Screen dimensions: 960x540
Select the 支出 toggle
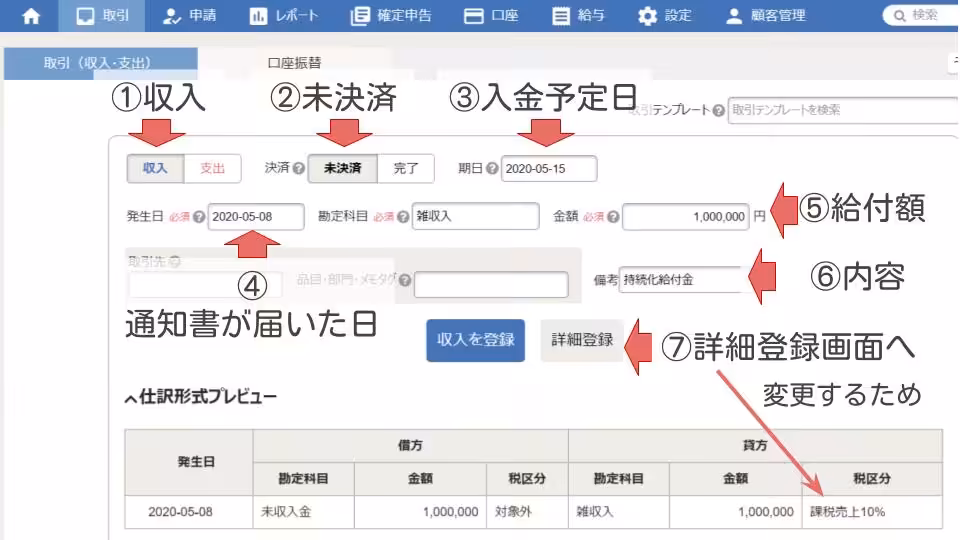212,168
